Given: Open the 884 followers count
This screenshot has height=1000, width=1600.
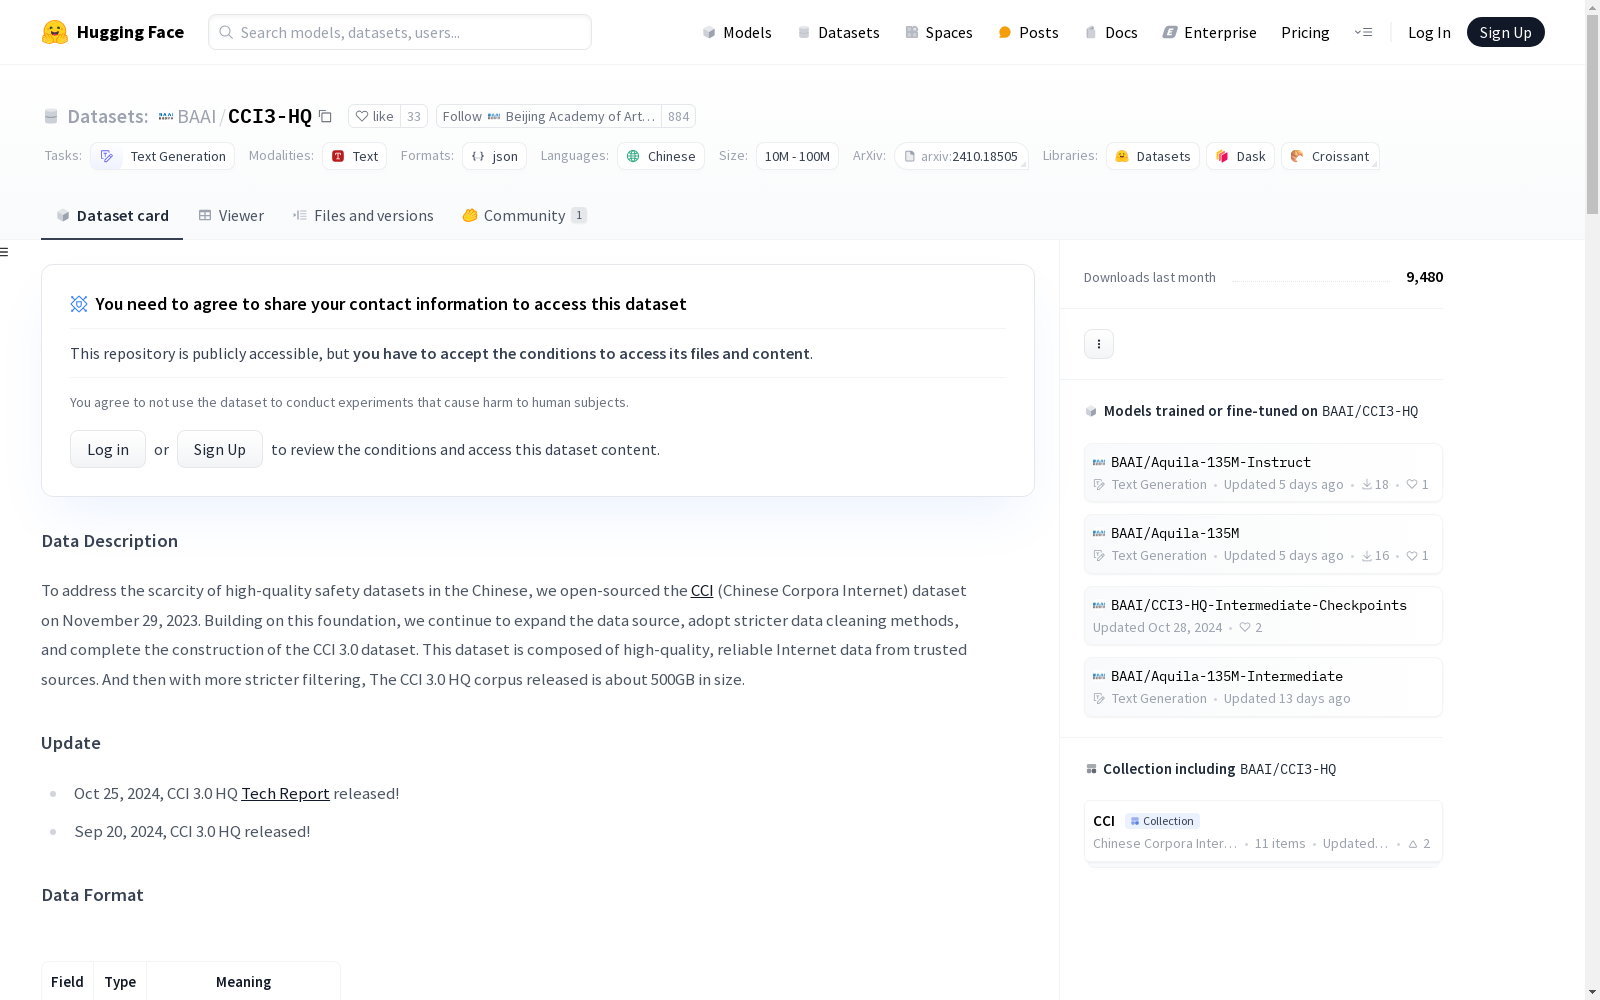Looking at the screenshot, I should point(679,116).
